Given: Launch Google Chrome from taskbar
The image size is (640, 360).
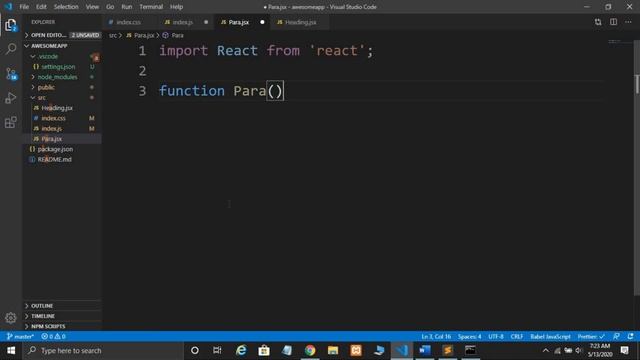Looking at the screenshot, I should coord(310,350).
